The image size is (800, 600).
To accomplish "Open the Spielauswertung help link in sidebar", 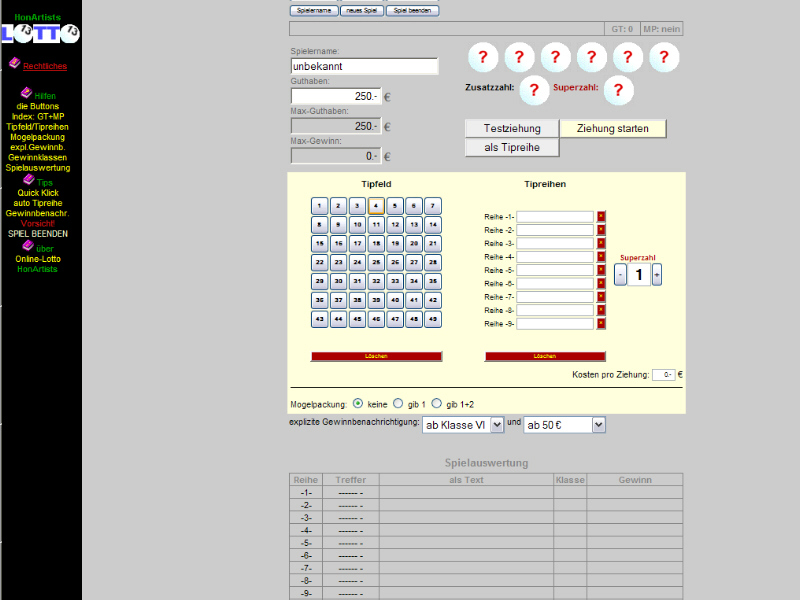I will (38, 168).
